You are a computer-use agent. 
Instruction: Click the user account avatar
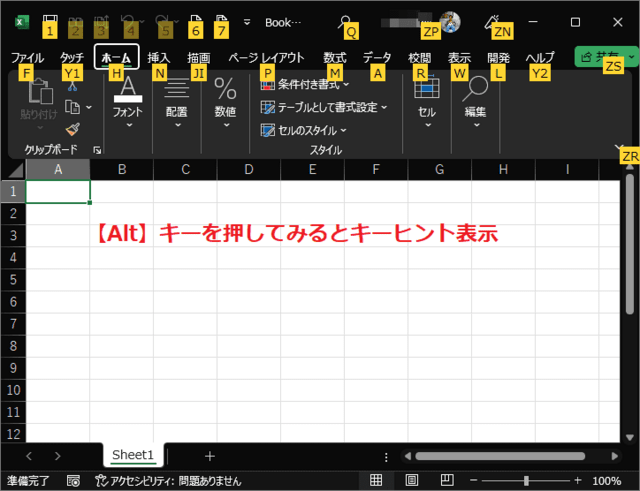coord(450,21)
